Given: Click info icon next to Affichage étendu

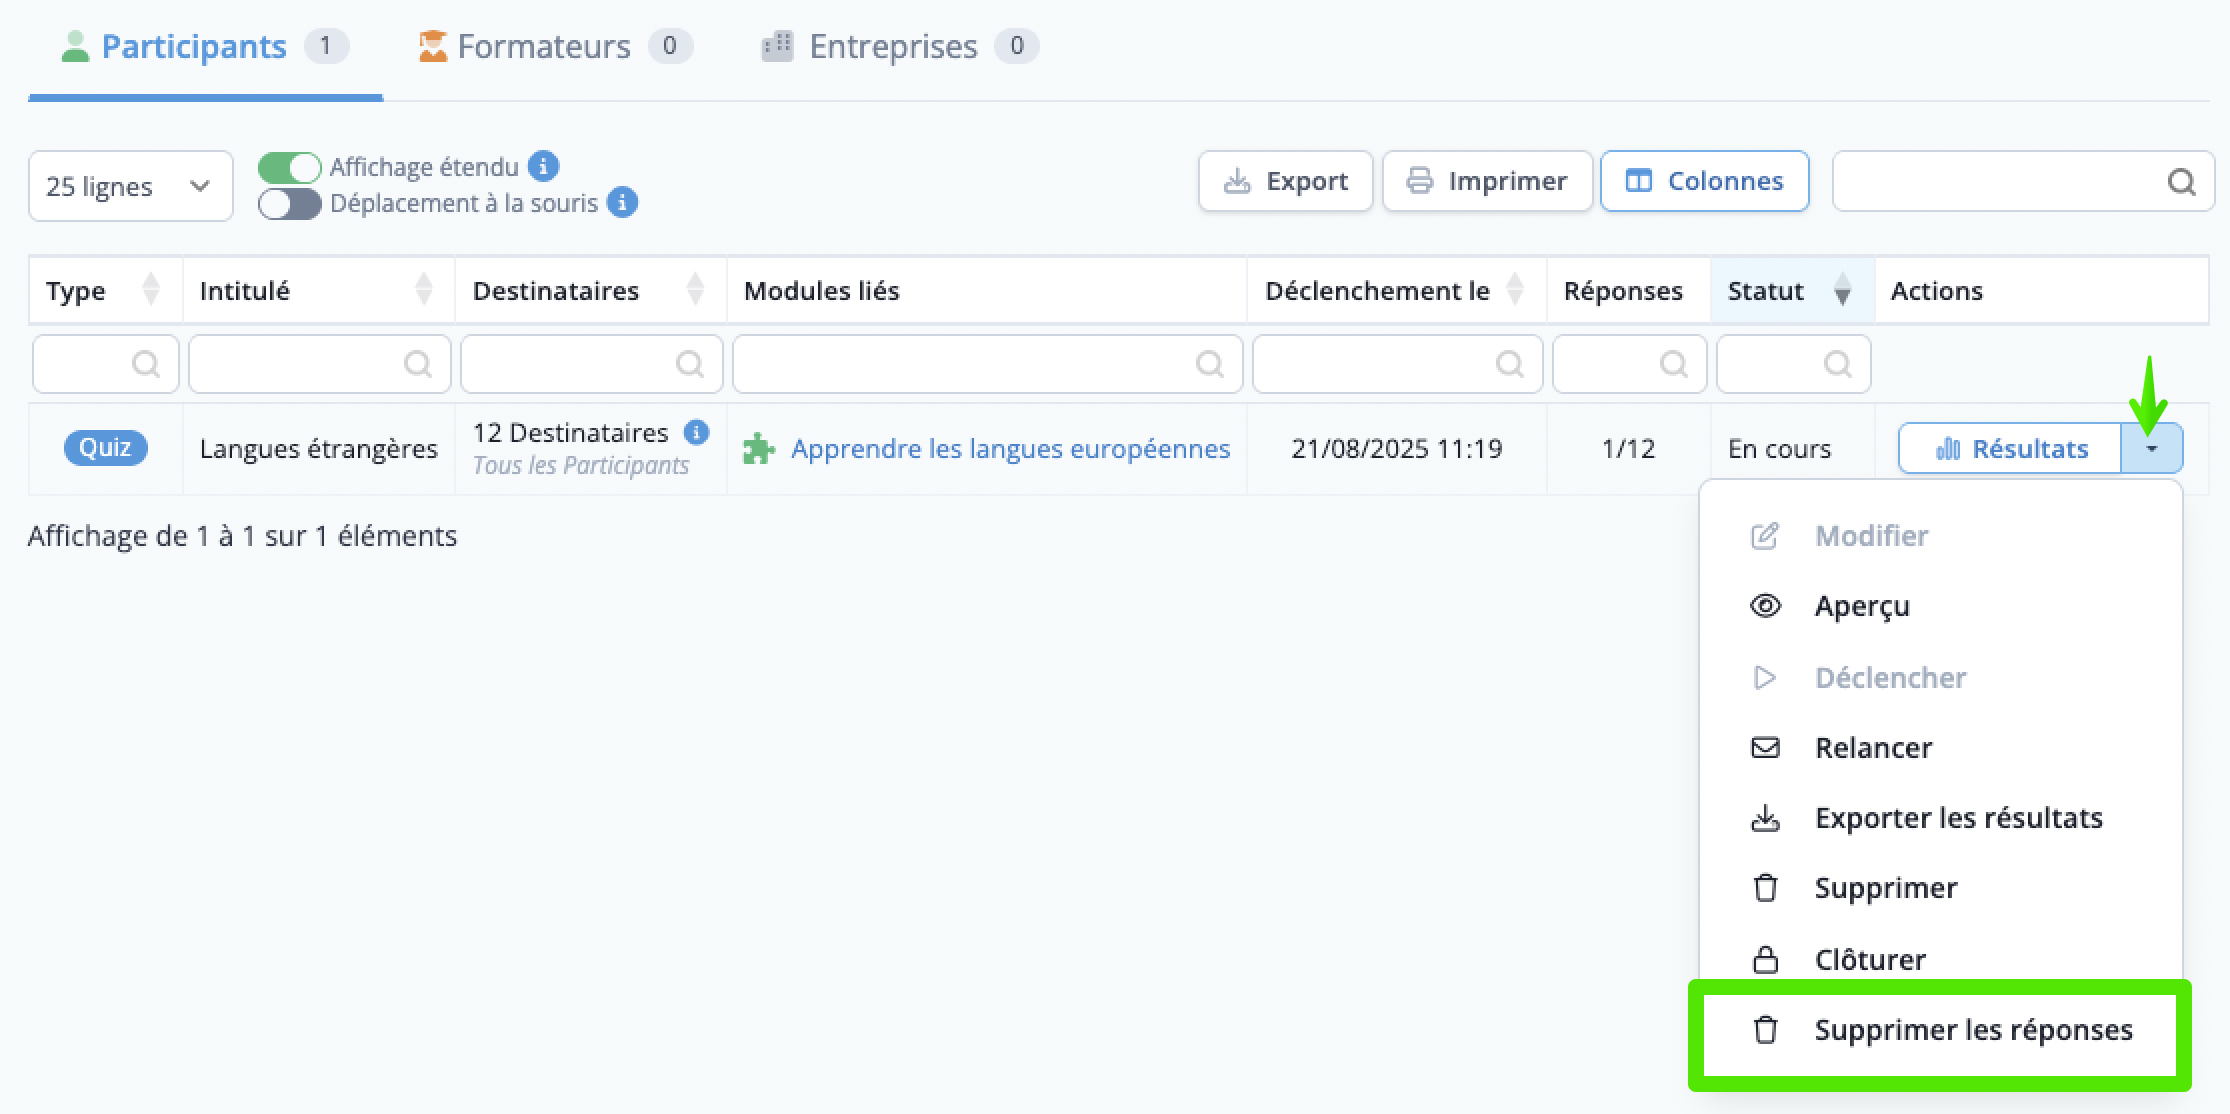Looking at the screenshot, I should coord(543,166).
